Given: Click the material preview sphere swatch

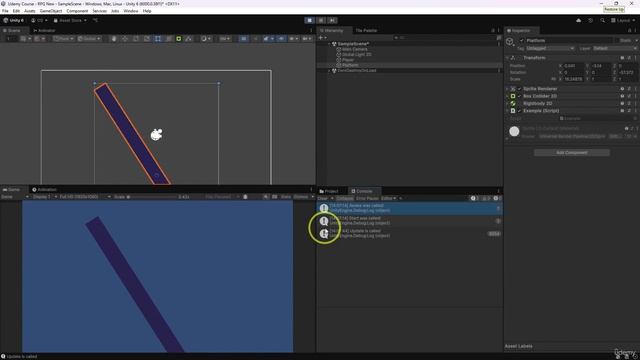Looking at the screenshot, I should pos(514,131).
